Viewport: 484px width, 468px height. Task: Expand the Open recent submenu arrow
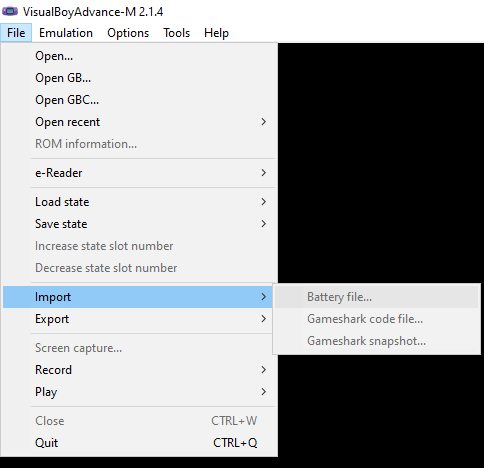pyautogui.click(x=264, y=122)
